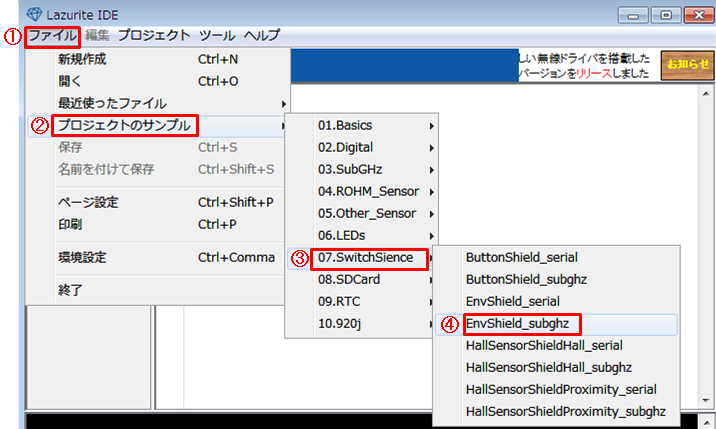Expand 08.SDCard sample category
This screenshot has height=429, width=716.
[361, 279]
